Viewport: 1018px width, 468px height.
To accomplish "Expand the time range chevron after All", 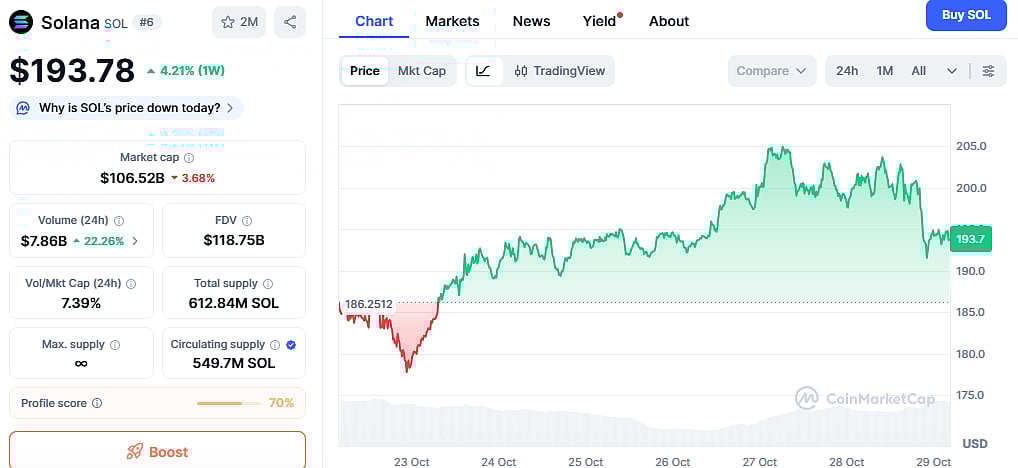I will pyautogui.click(x=952, y=71).
